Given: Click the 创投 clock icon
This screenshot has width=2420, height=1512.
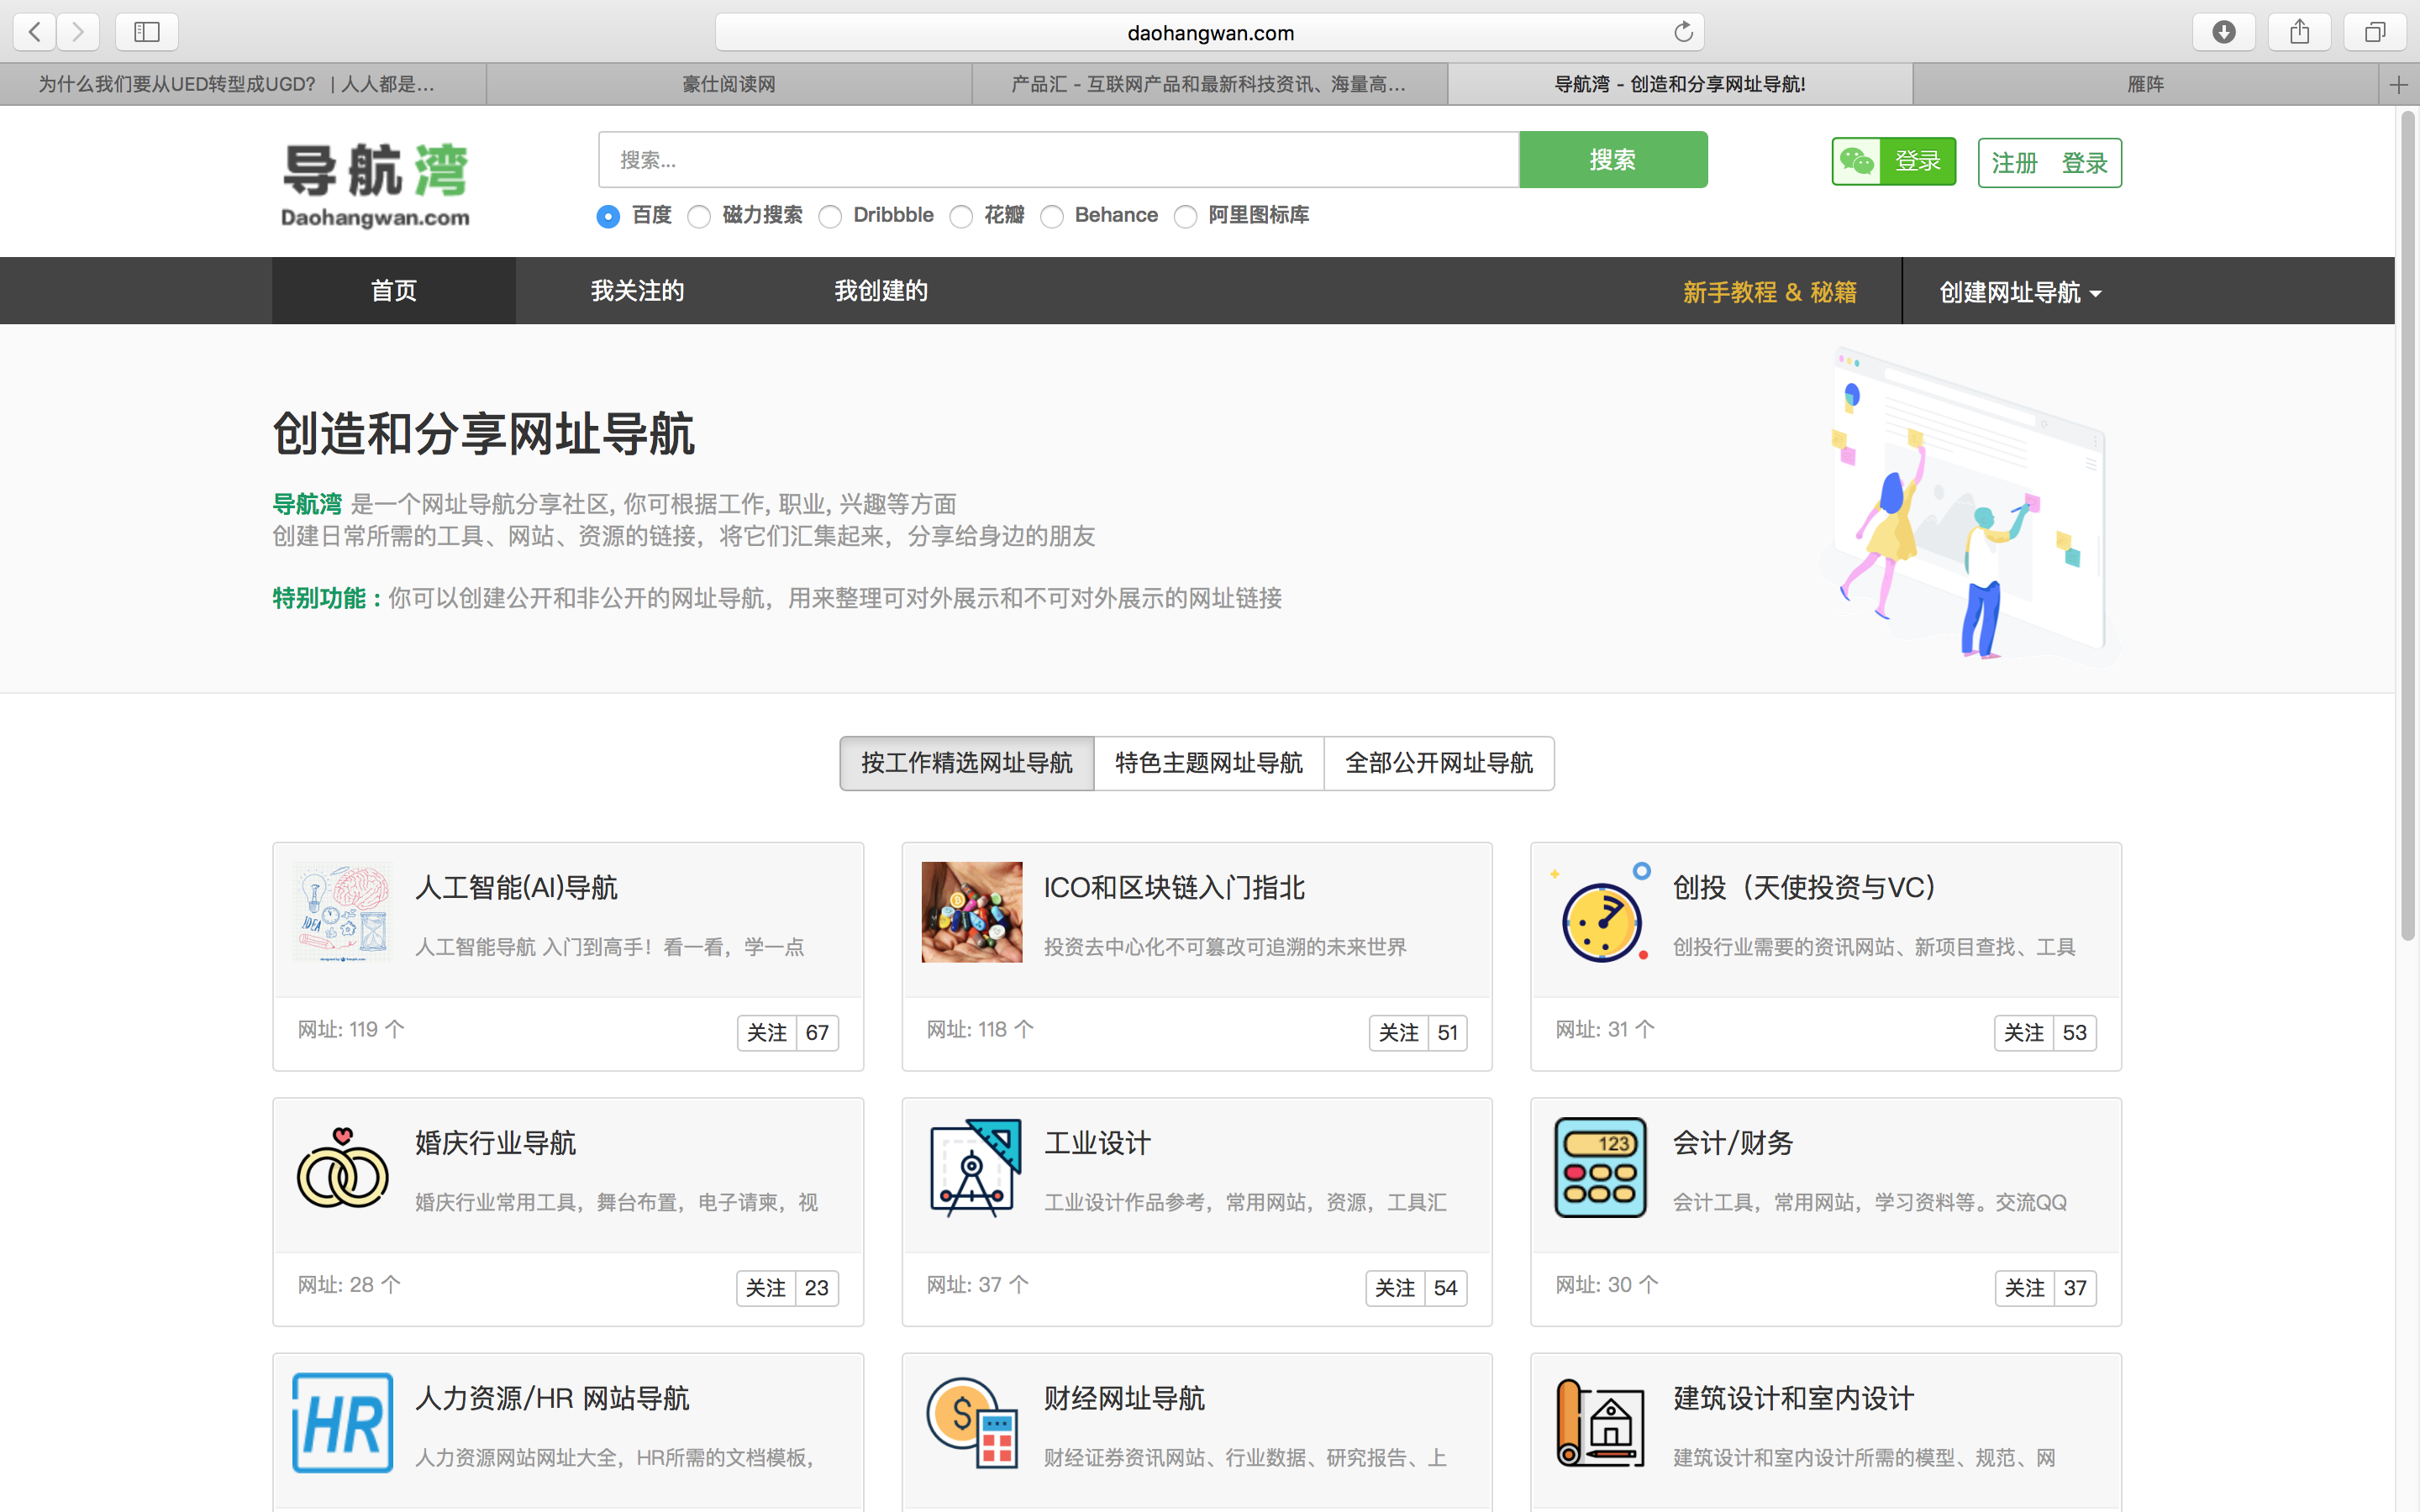Looking at the screenshot, I should (x=1601, y=912).
